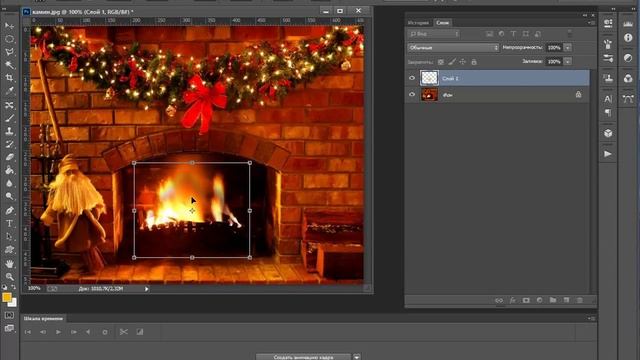Toggle lock image pixels
The height and width of the screenshot is (360, 640).
452,62
